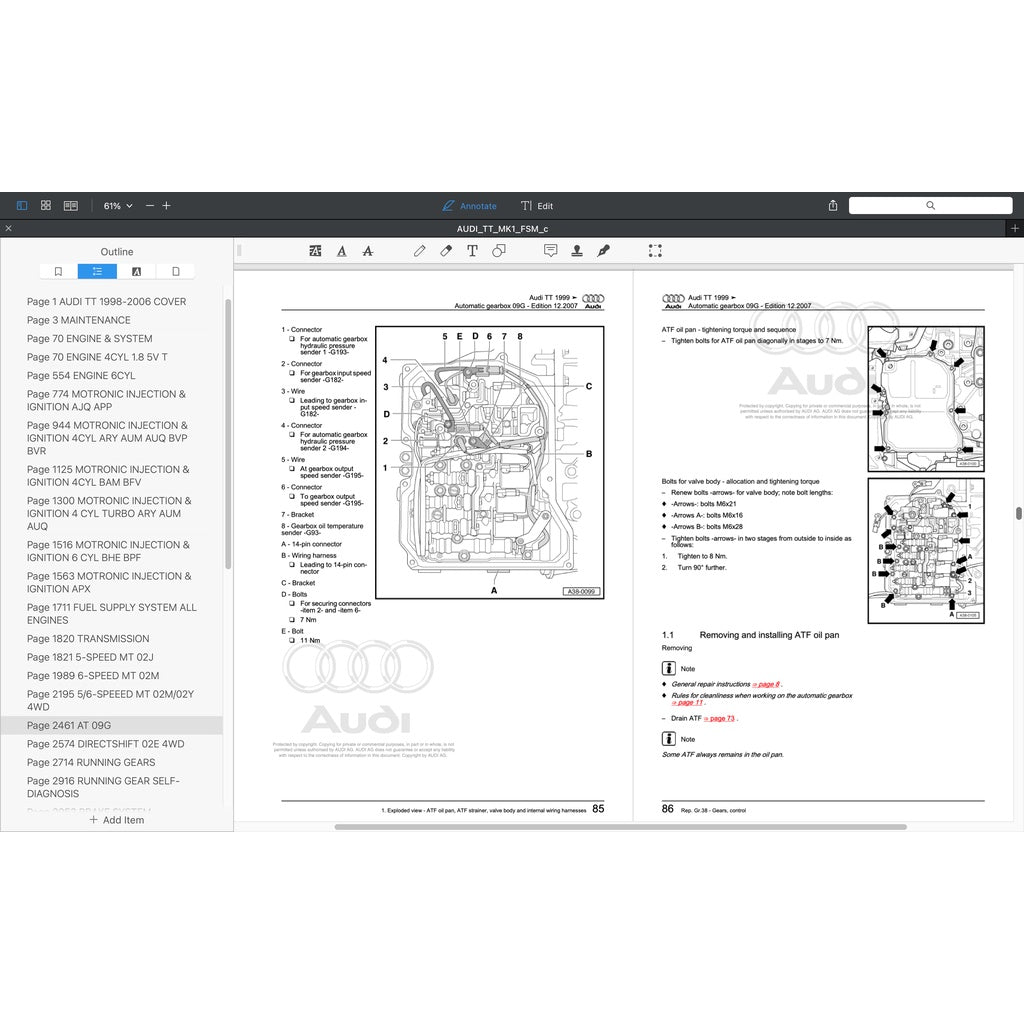Choose the stamp tool

point(577,251)
